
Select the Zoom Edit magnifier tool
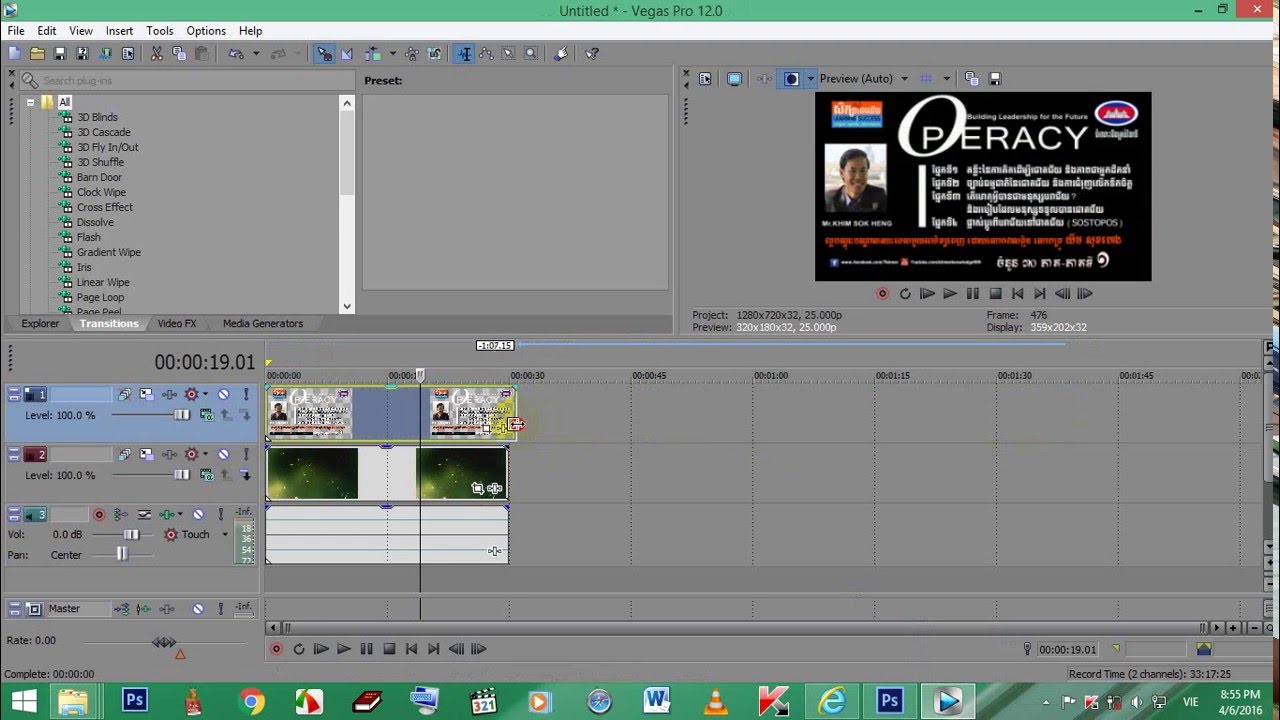[x=530, y=53]
